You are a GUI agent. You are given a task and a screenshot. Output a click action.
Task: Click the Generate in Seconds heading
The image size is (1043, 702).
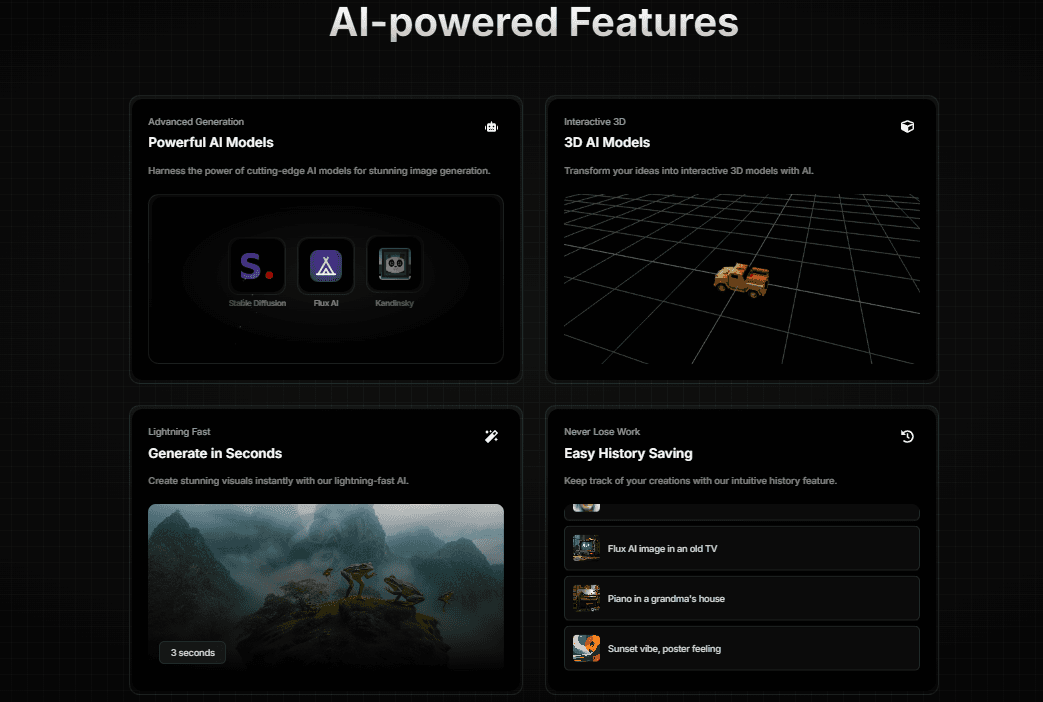click(215, 453)
